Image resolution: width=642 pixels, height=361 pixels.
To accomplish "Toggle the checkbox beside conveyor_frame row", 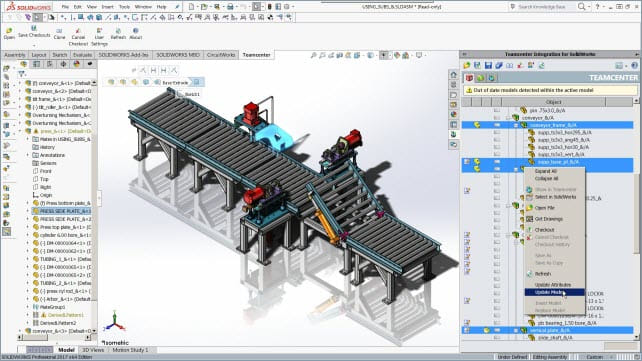I will [497, 125].
